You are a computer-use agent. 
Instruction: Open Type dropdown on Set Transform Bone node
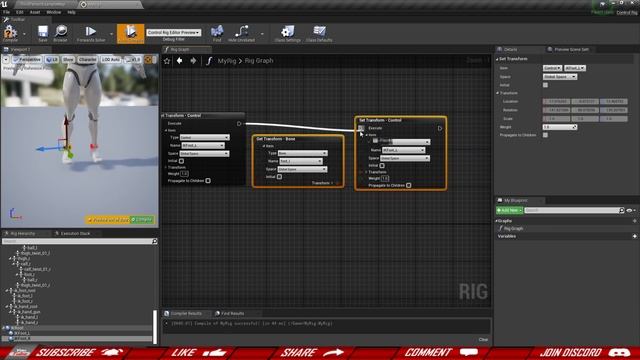click(x=302, y=153)
